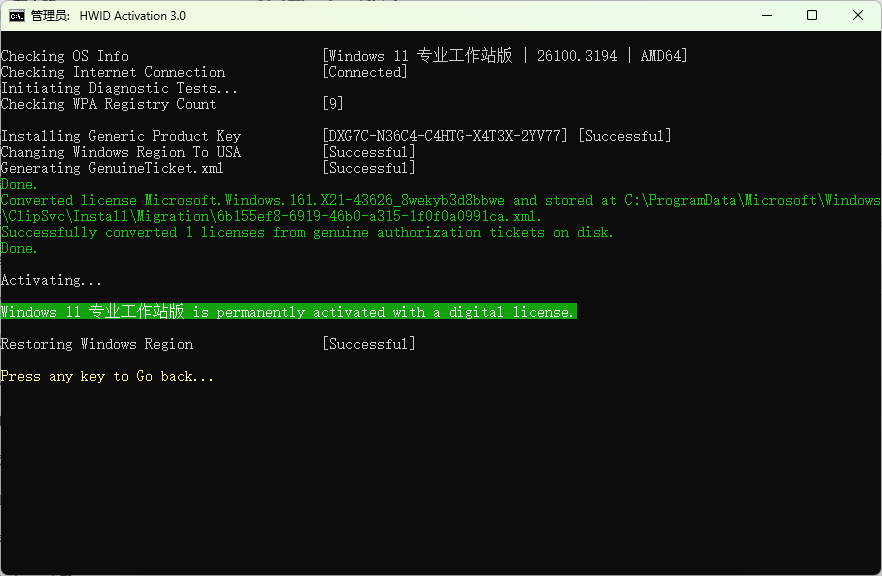Maximize the HWID Activation console window
The width and height of the screenshot is (882, 576).
point(812,16)
